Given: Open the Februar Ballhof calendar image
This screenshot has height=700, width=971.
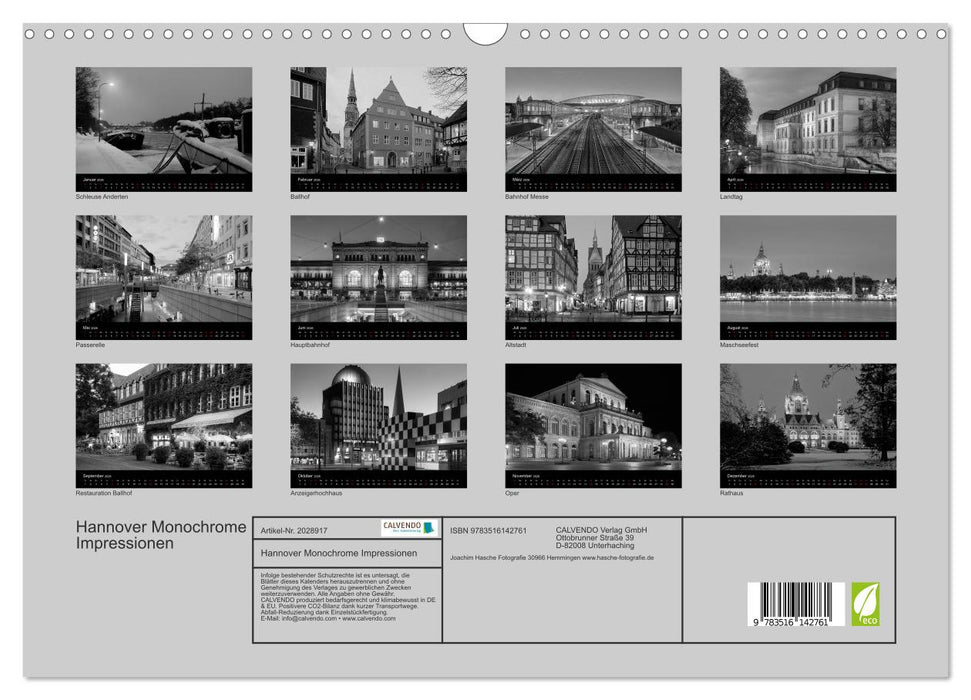Looking at the screenshot, I should point(380,125).
